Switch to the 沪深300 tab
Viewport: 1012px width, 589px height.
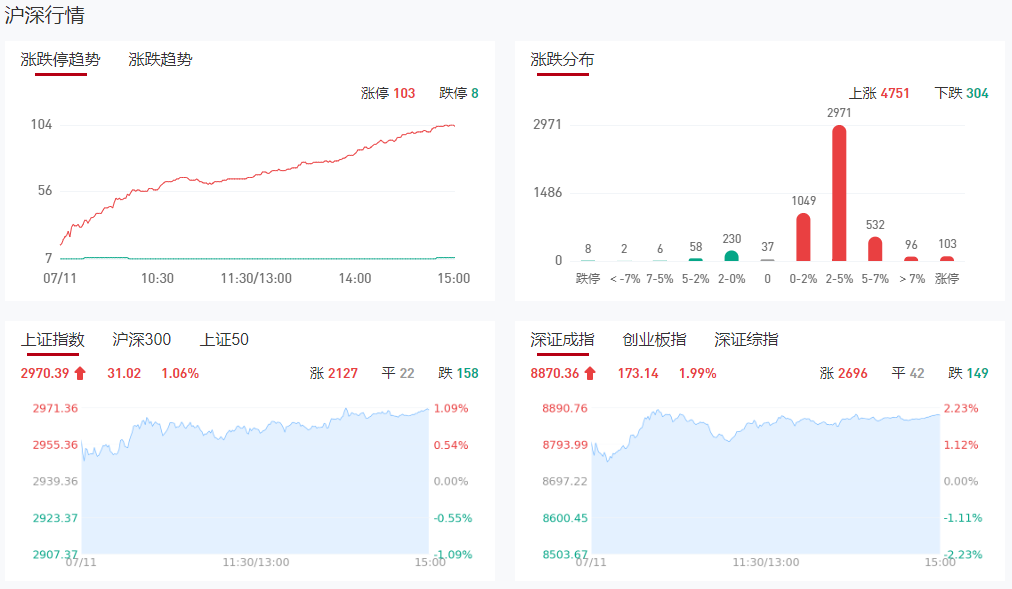click(x=141, y=339)
